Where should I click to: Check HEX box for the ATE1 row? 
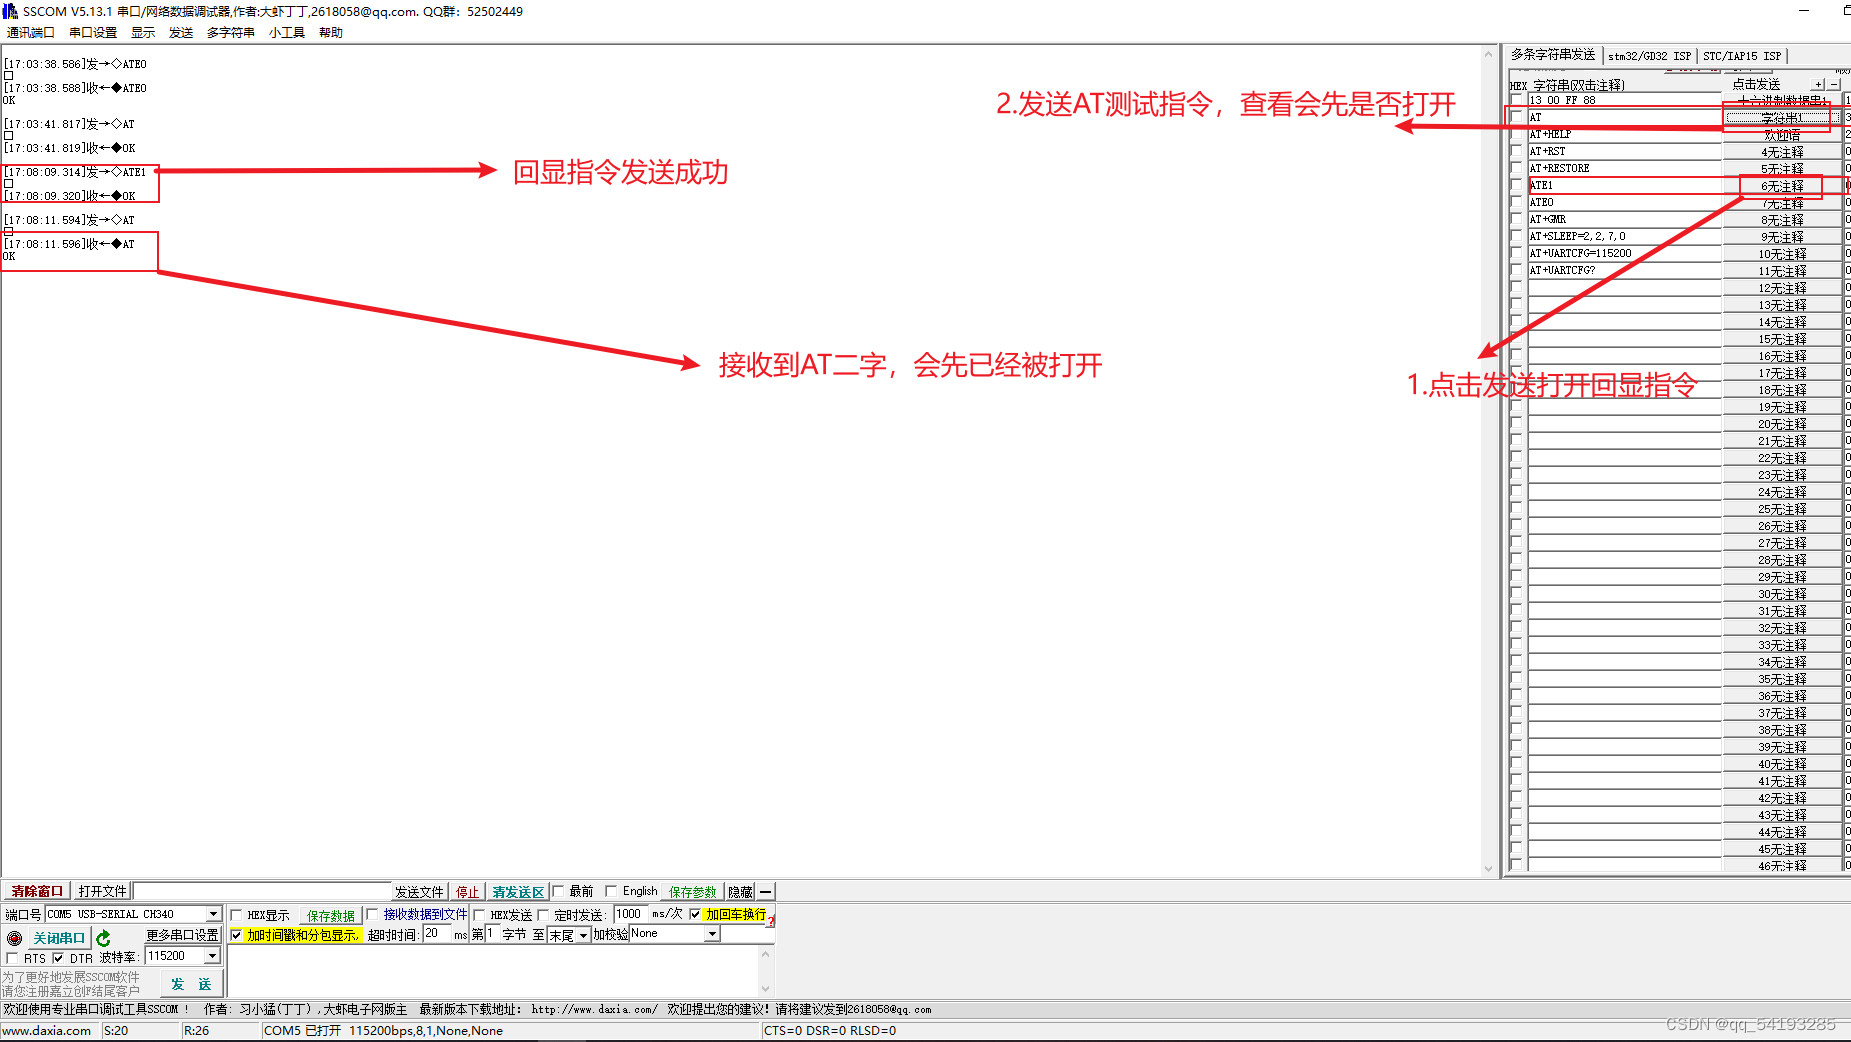coord(1516,185)
